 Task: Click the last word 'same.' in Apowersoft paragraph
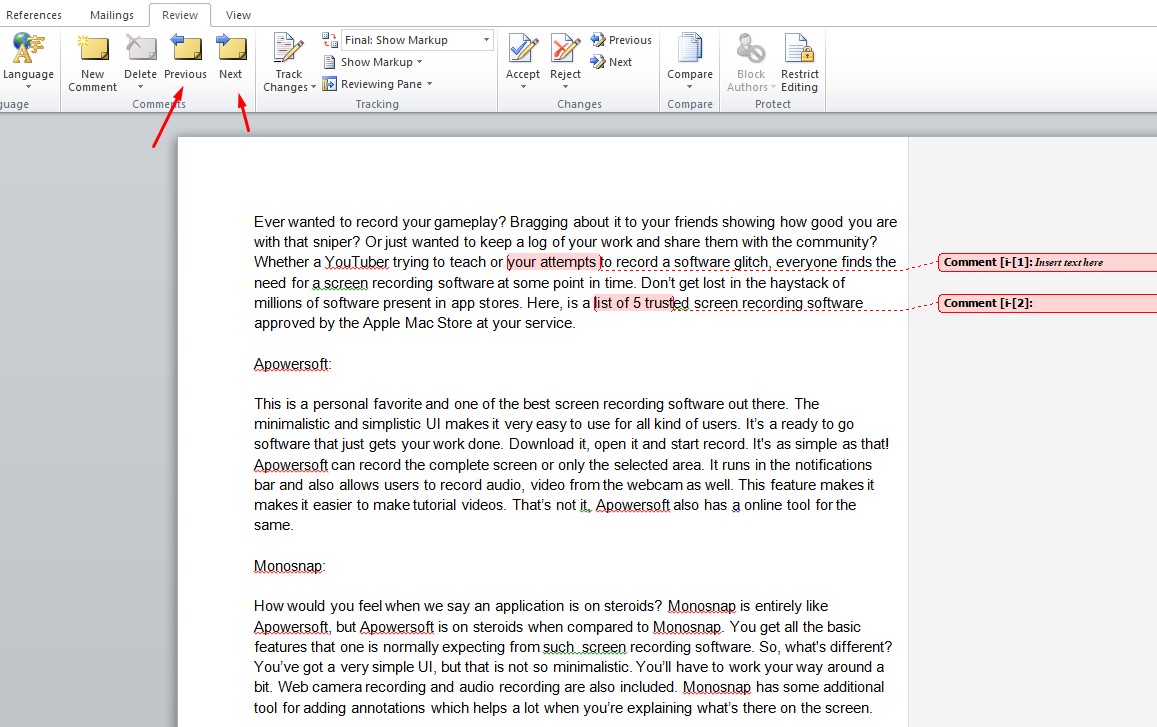[274, 526]
